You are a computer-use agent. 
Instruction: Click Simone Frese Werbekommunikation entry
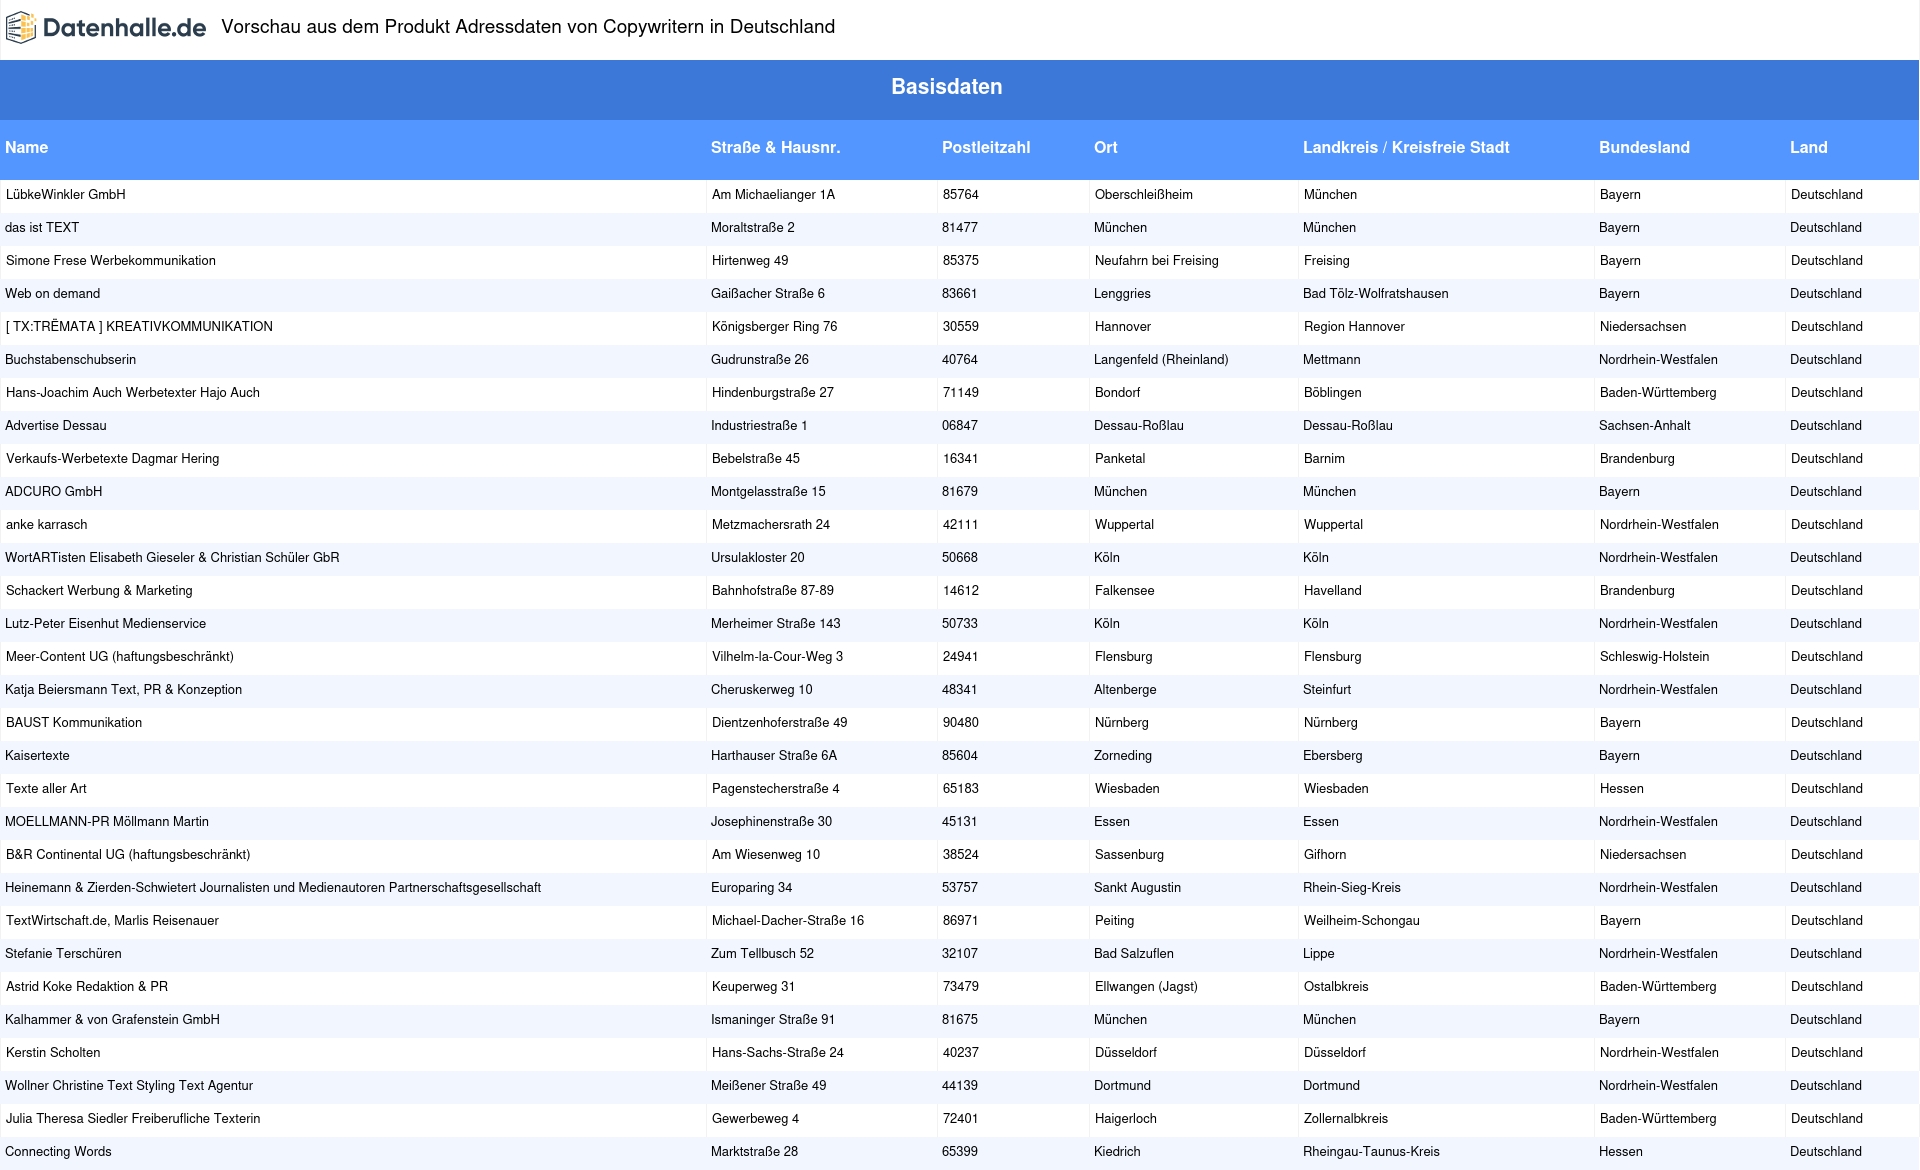(x=111, y=261)
